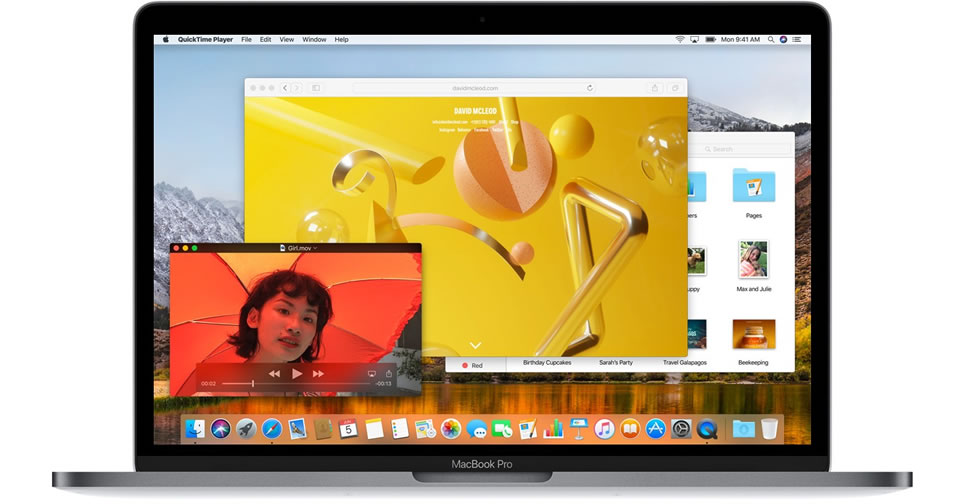Expand the Girl.mov title dropdown arrow
This screenshot has height=504, width=968.
[316, 248]
